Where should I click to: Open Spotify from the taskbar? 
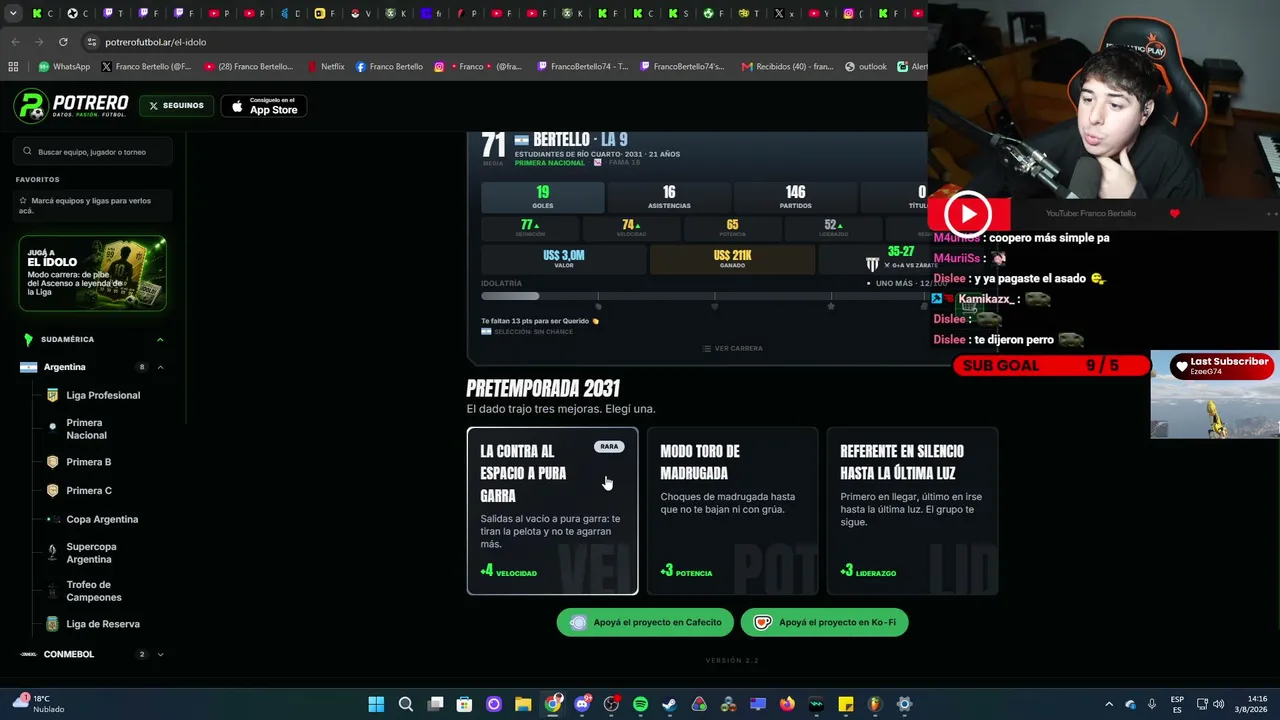click(640, 704)
